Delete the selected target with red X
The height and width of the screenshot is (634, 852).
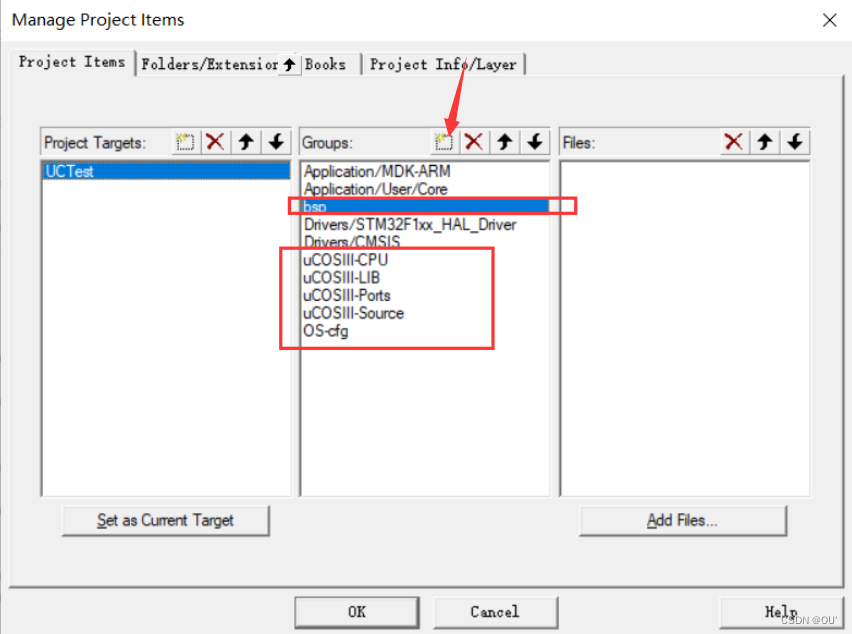[215, 142]
